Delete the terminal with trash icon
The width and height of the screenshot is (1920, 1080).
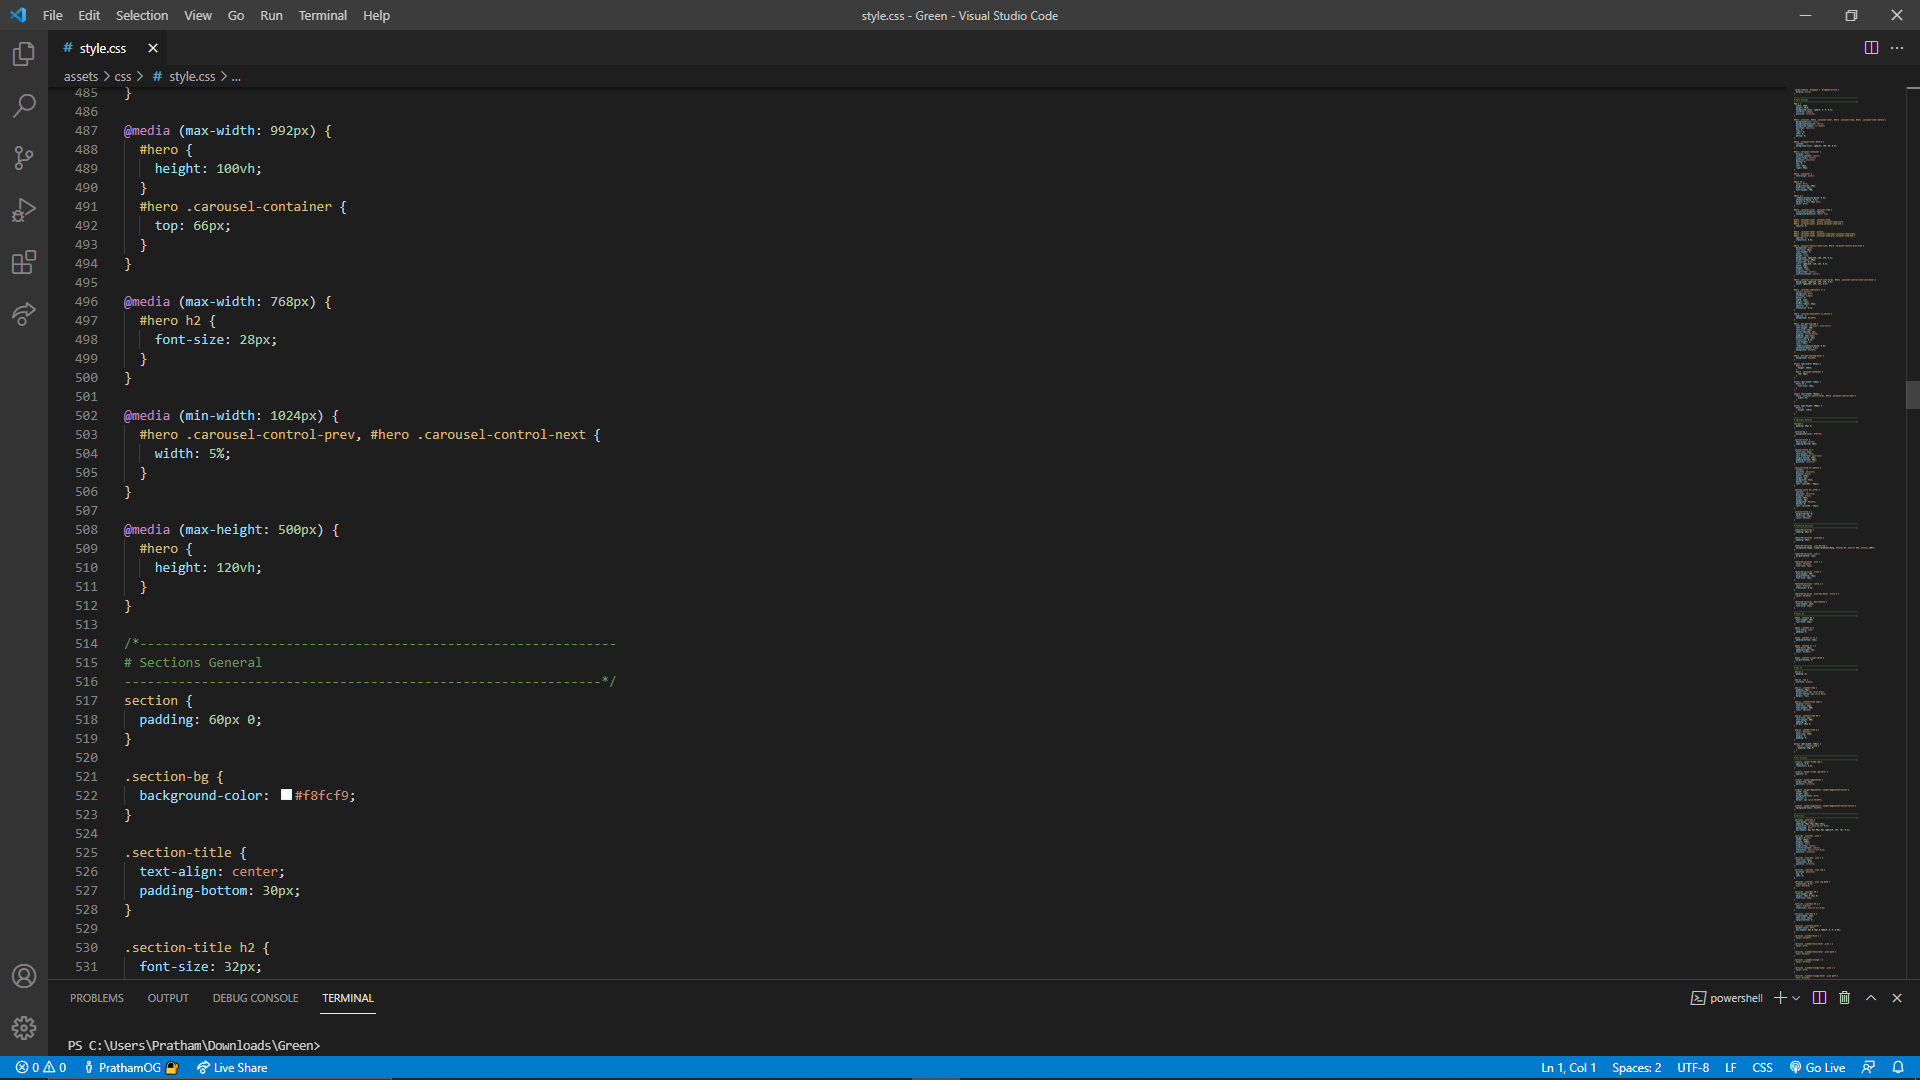(x=1845, y=998)
